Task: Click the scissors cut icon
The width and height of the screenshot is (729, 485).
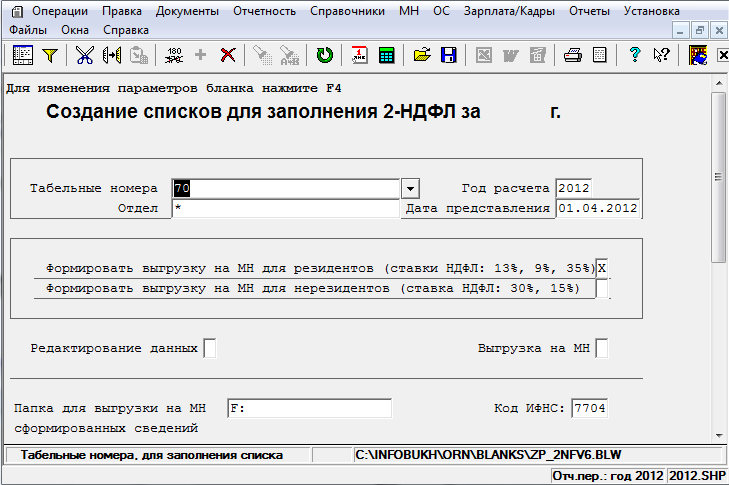Action: (x=84, y=56)
